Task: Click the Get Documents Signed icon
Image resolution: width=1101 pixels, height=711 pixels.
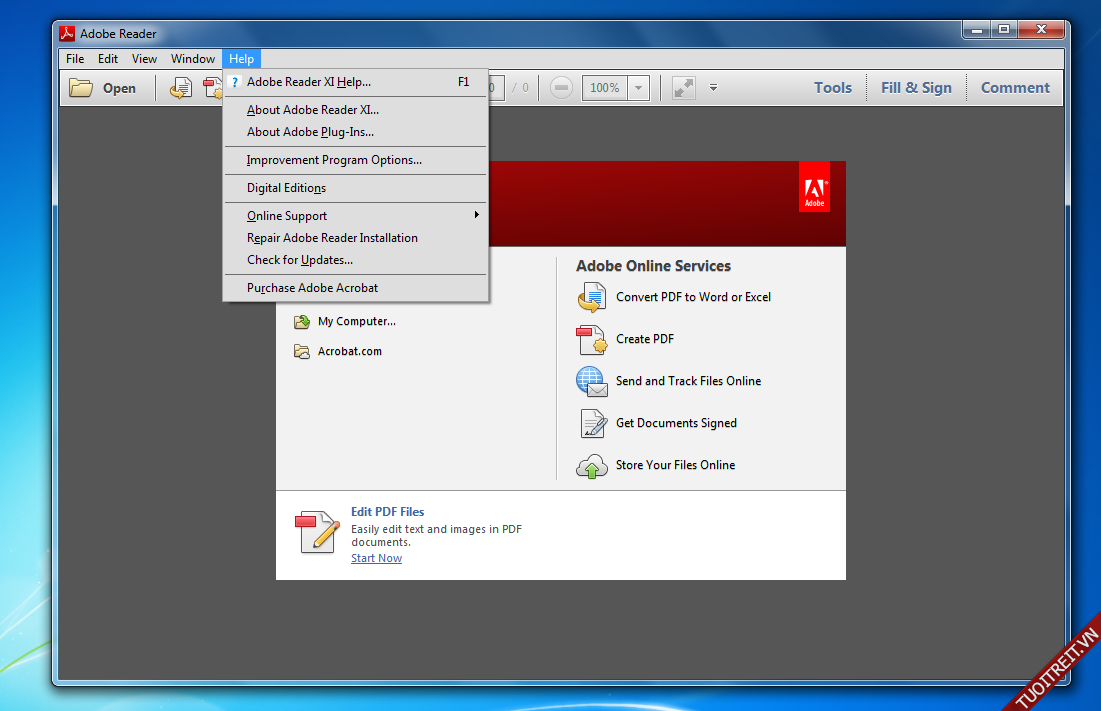Action: point(593,423)
